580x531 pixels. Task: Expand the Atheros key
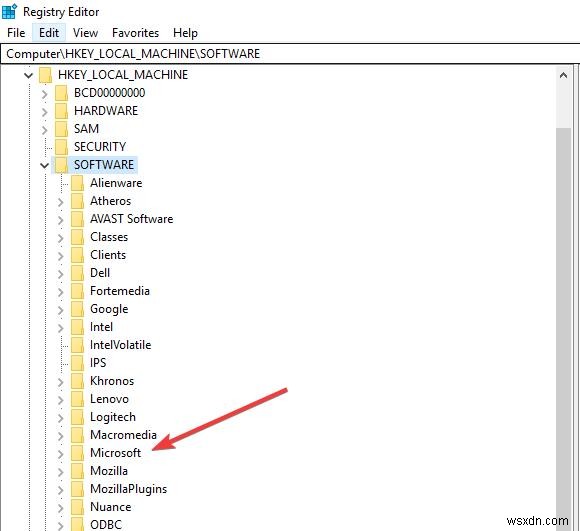[61, 202]
